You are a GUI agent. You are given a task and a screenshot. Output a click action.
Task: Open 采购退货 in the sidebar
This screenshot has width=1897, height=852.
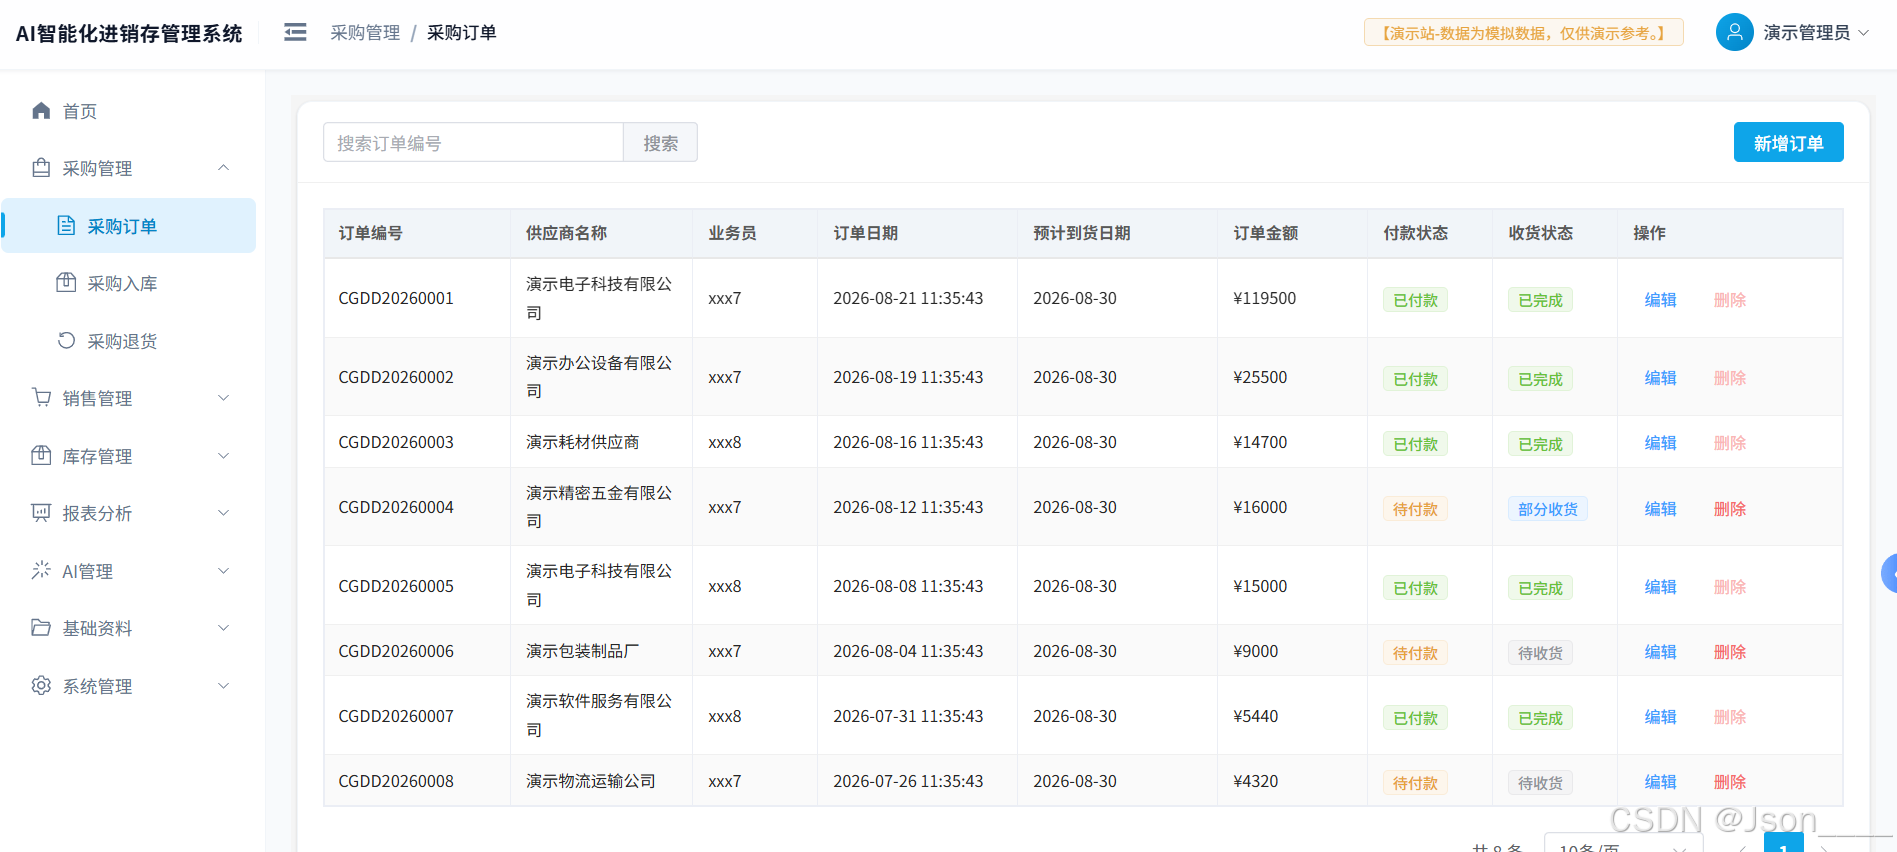point(130,341)
